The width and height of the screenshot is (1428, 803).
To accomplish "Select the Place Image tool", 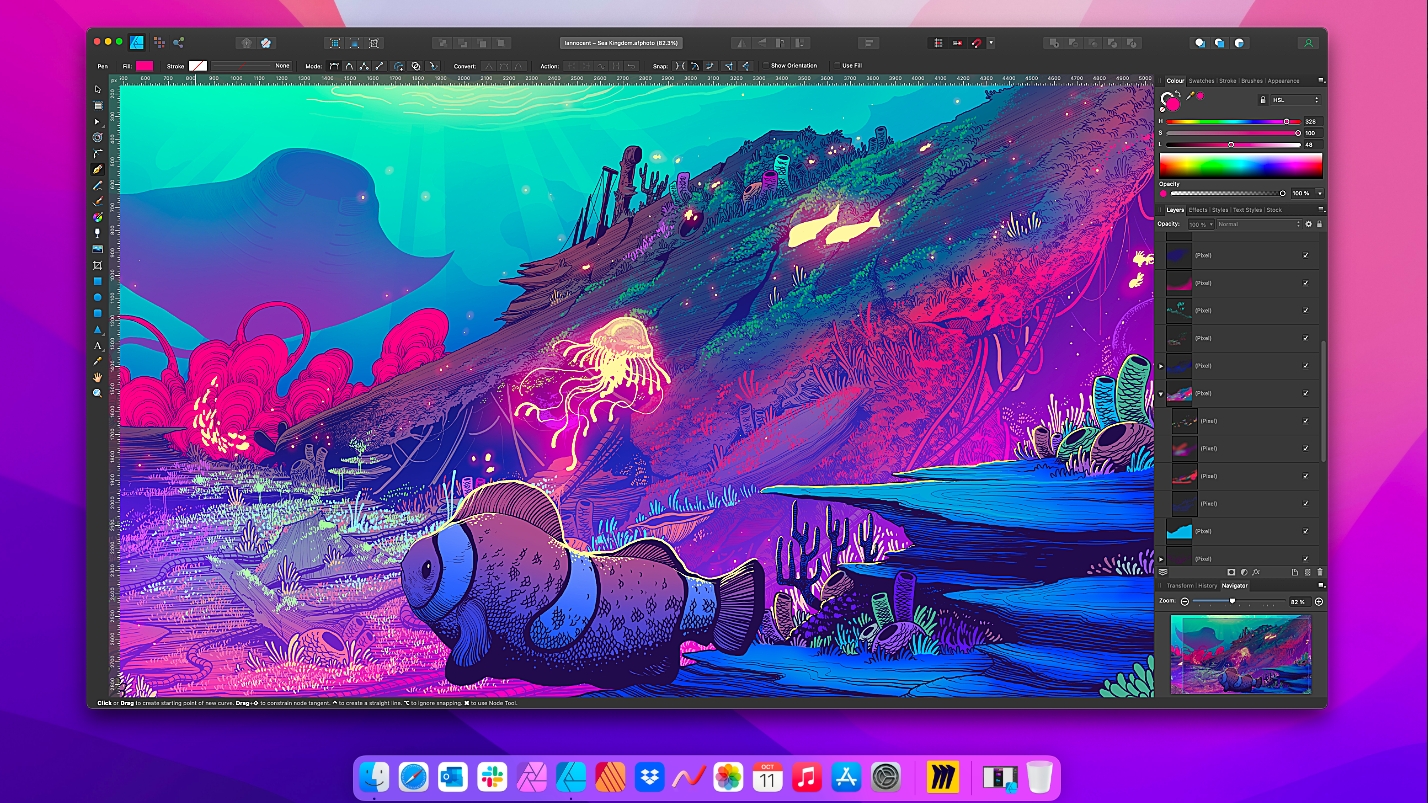I will [98, 249].
